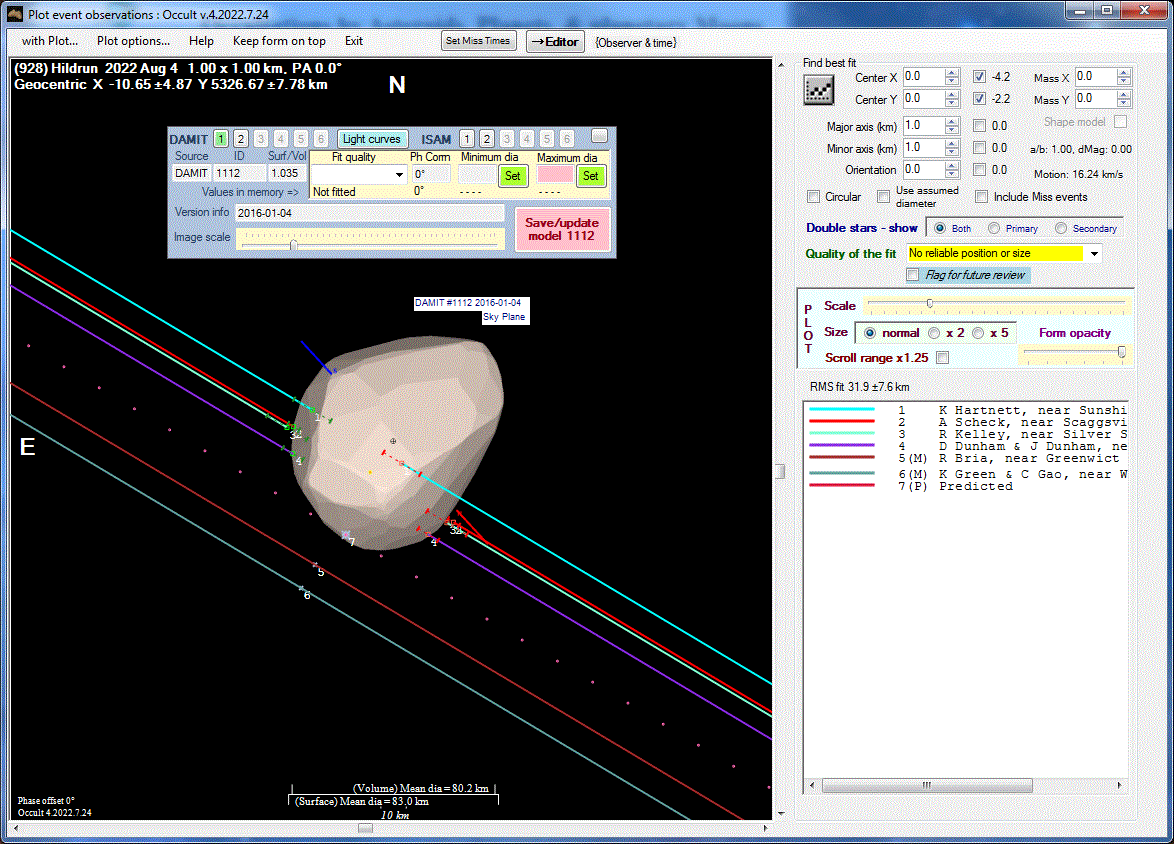Tick Include Miss events checkbox
This screenshot has height=844, width=1174.
982,197
